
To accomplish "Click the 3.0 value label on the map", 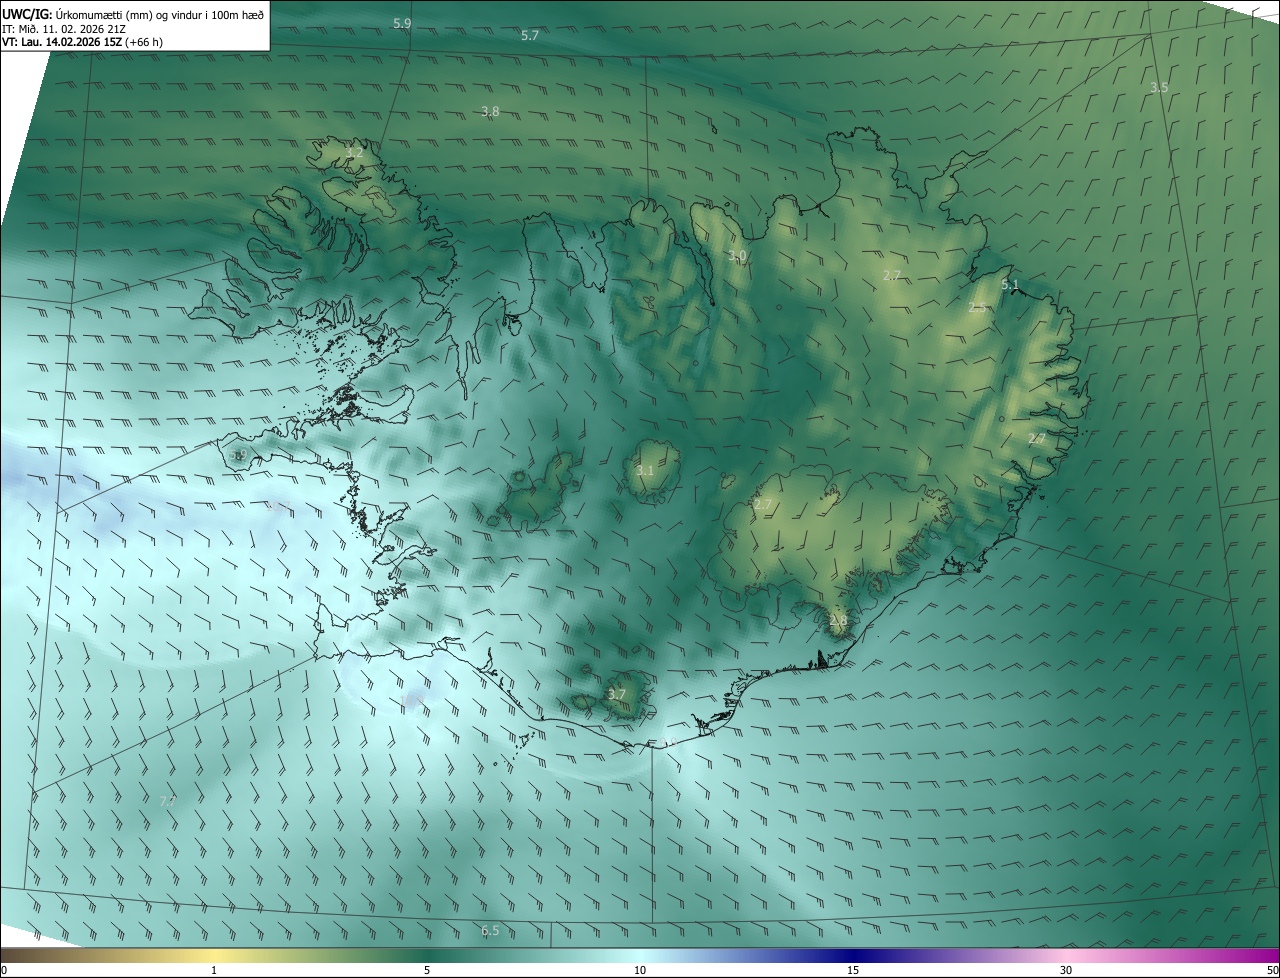I will tap(737, 256).
